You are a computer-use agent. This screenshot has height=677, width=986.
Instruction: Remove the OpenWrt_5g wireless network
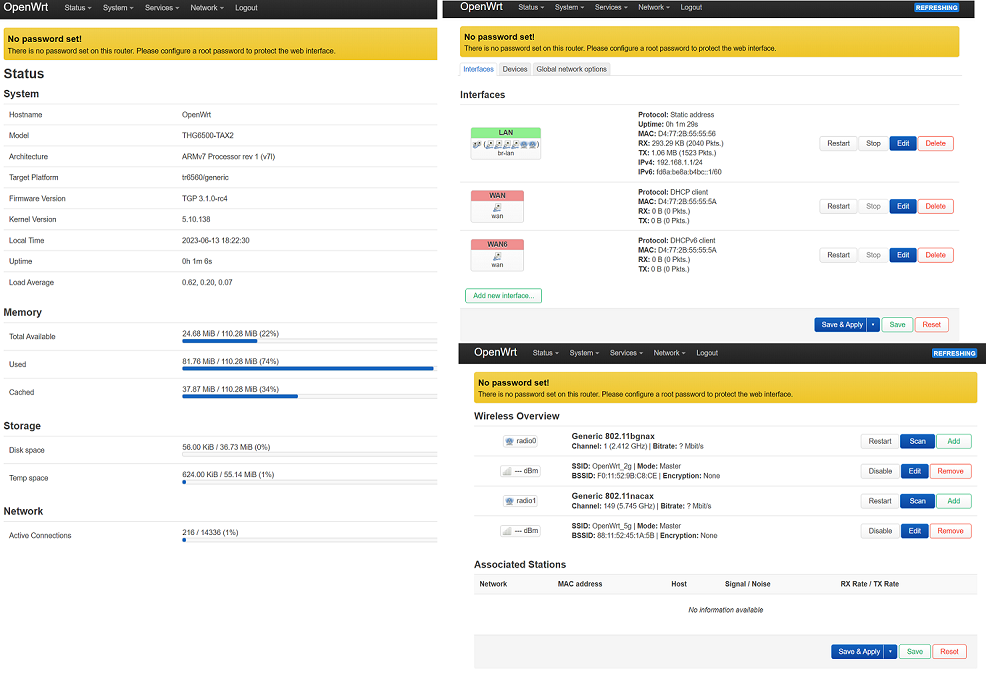(x=950, y=531)
